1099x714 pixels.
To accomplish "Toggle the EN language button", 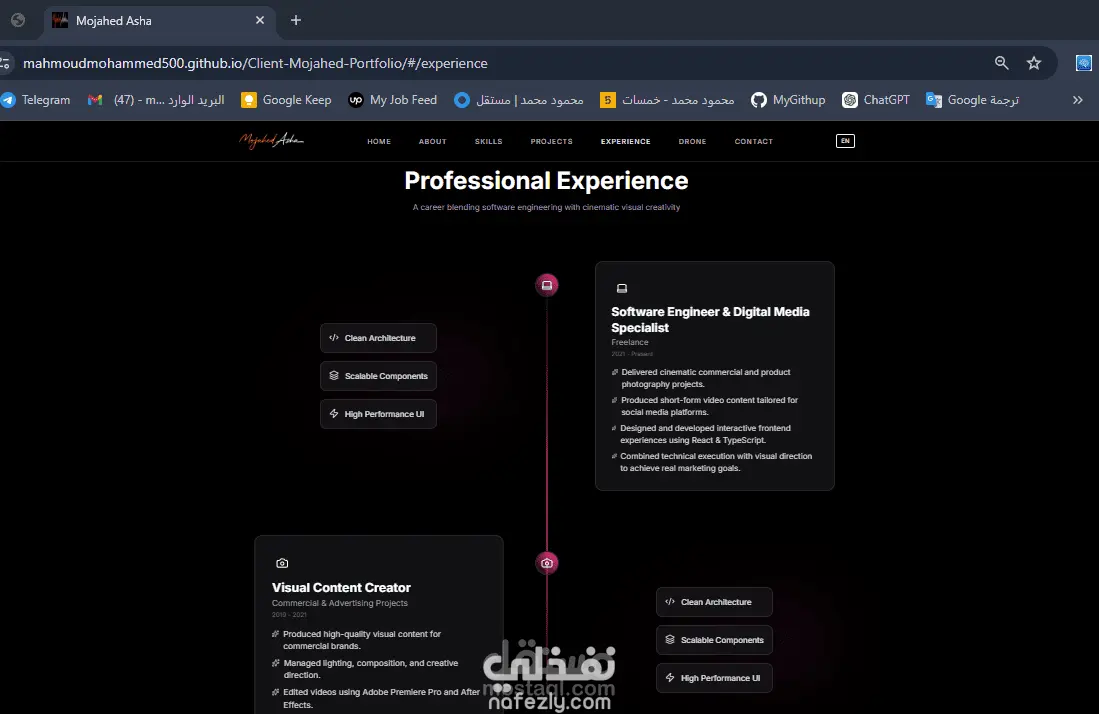I will coord(845,141).
